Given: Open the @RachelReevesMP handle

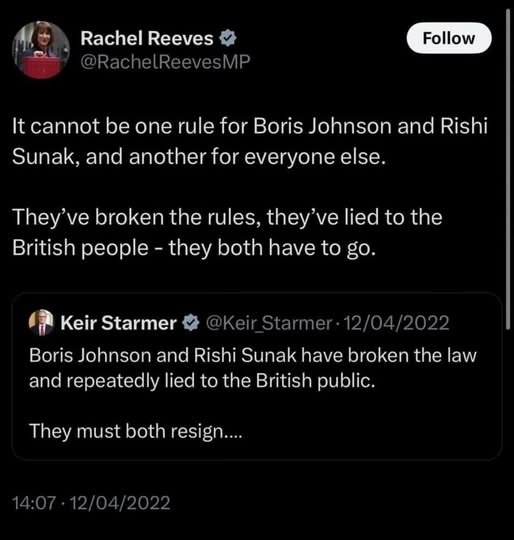Looking at the screenshot, I should point(165,62).
